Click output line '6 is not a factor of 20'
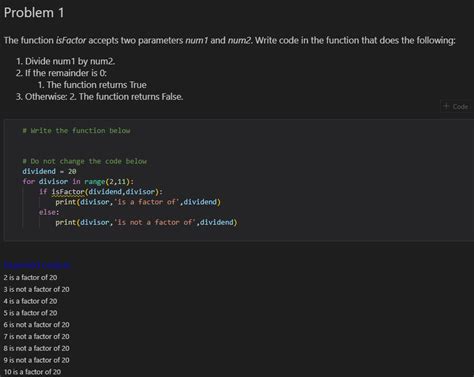Viewport: 474px width, 377px height. coord(37,325)
